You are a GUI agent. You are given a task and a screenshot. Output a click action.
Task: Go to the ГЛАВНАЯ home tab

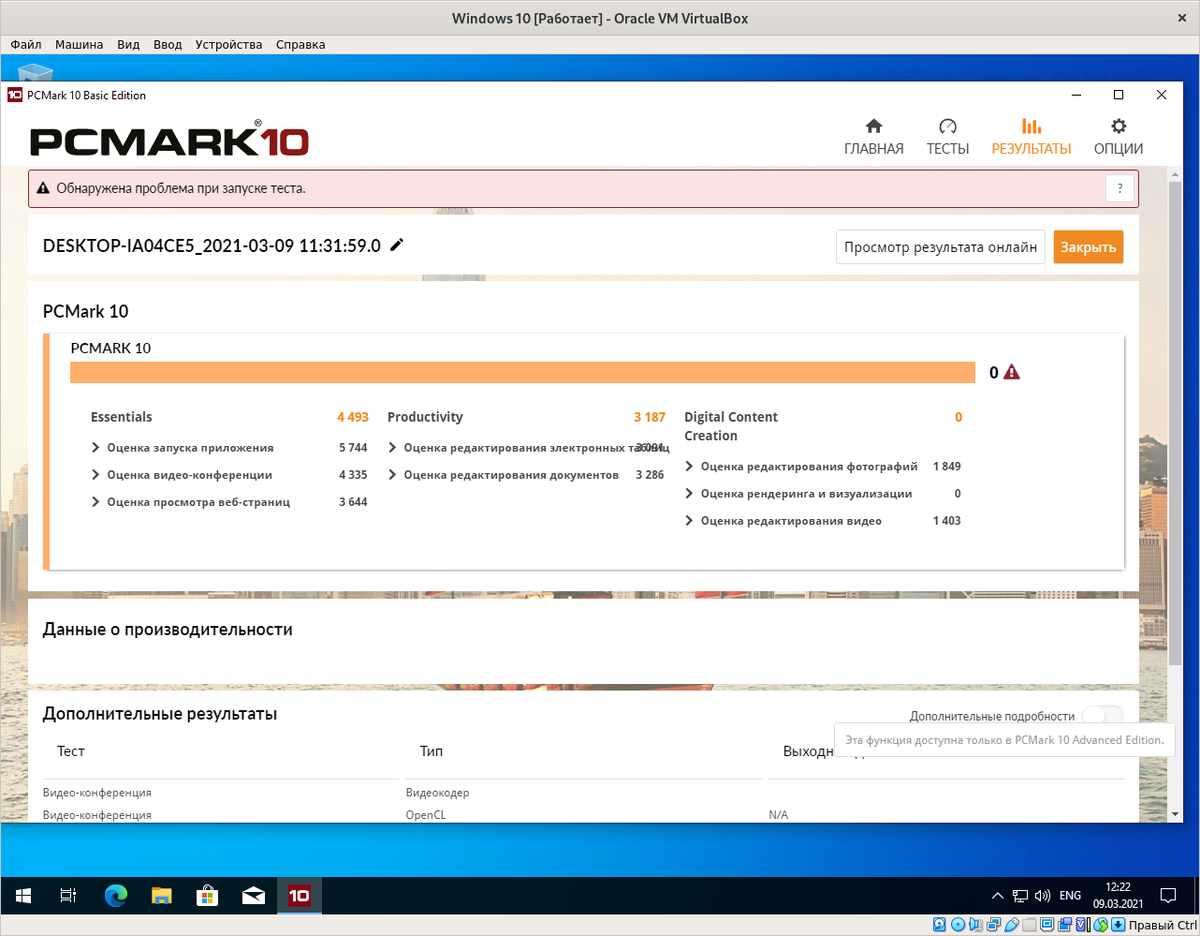click(x=873, y=137)
